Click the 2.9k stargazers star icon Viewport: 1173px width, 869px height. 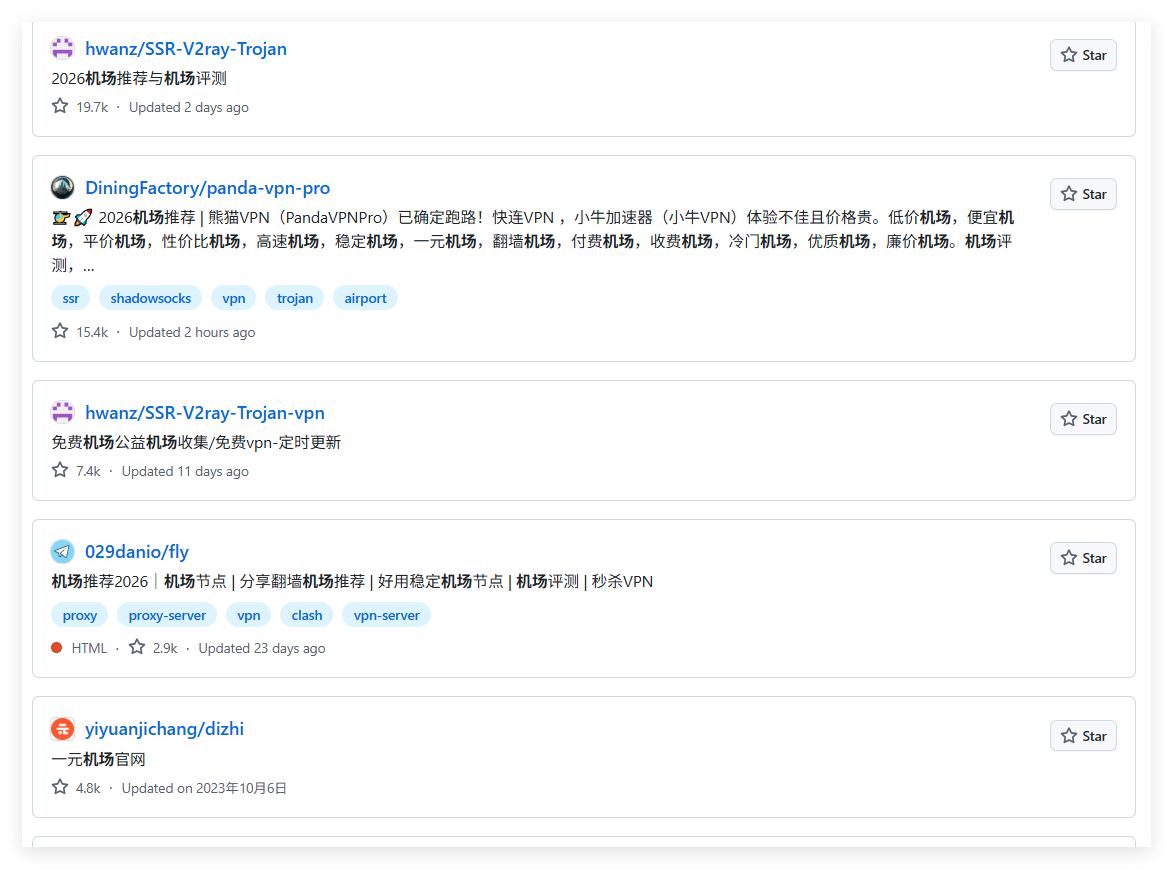point(137,647)
